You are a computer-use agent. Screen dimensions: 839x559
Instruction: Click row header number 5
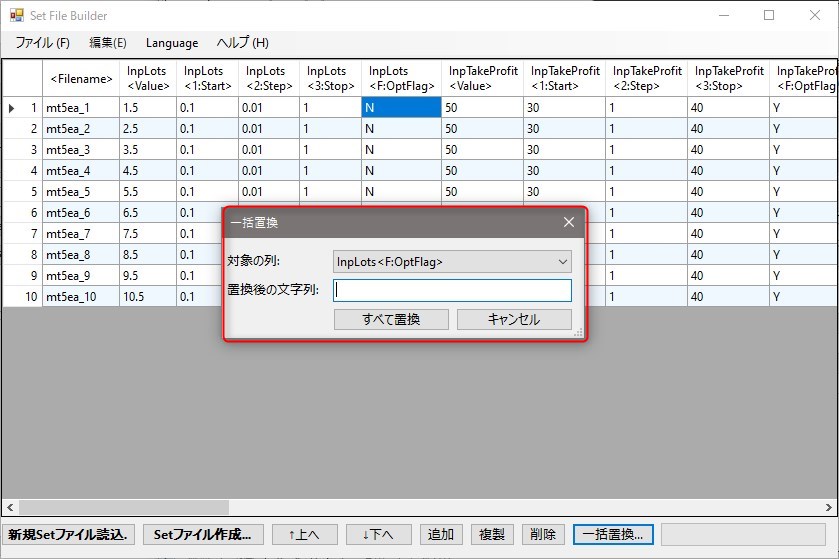(x=22, y=192)
